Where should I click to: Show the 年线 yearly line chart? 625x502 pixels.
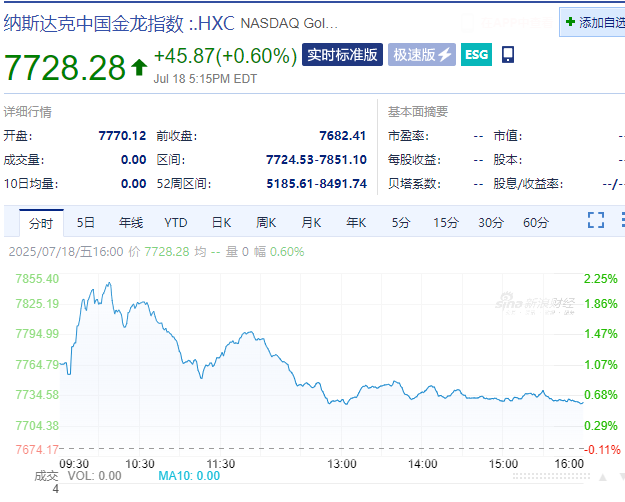pos(131,222)
